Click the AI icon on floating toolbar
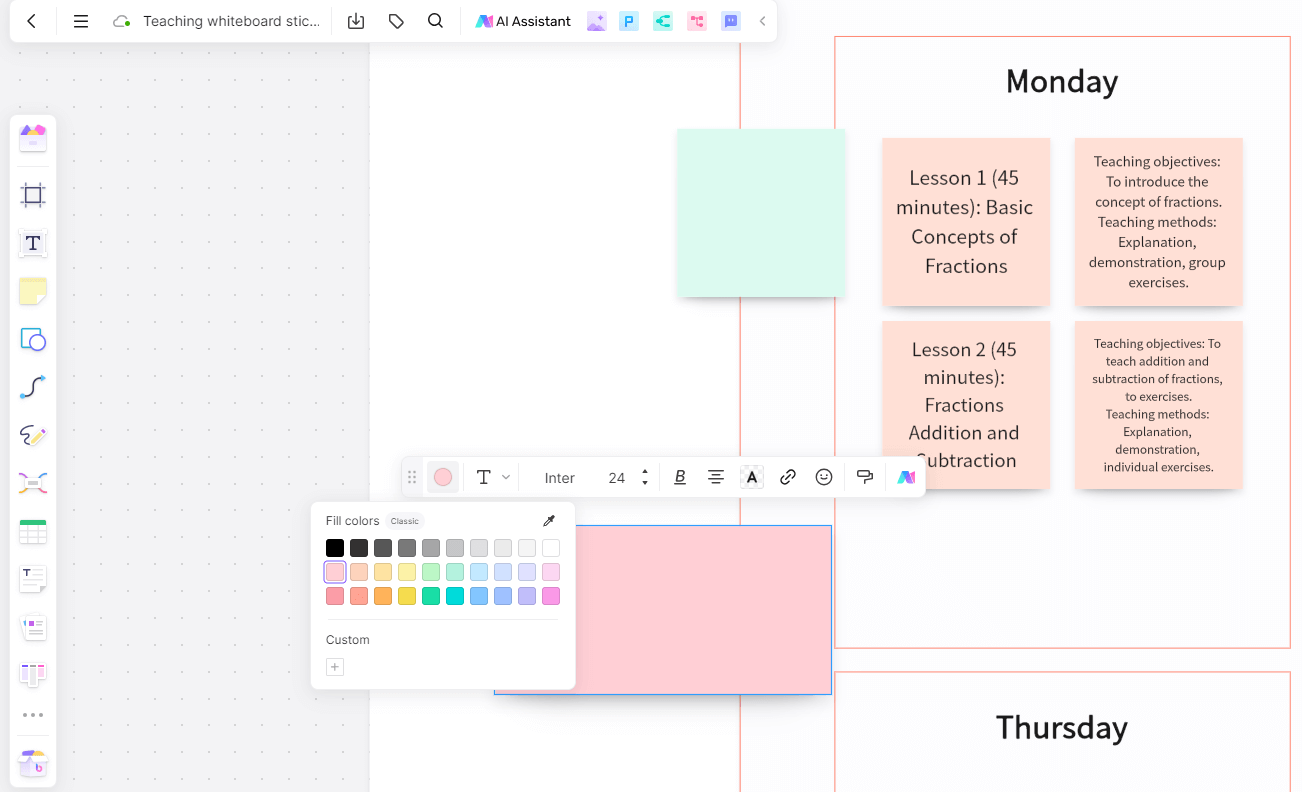The height and width of the screenshot is (792, 1302). click(906, 477)
